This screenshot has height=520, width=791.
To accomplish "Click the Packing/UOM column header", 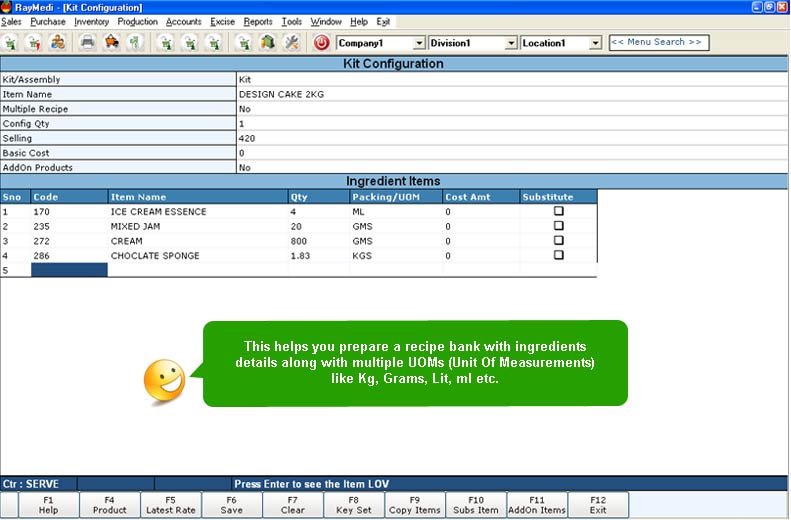I will 396,197.
